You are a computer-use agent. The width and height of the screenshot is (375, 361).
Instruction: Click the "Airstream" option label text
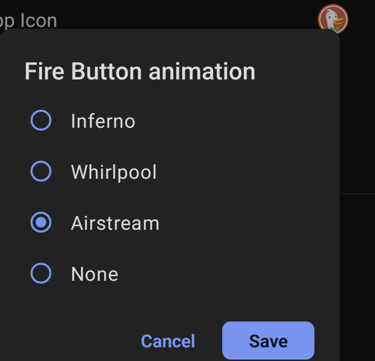[115, 223]
